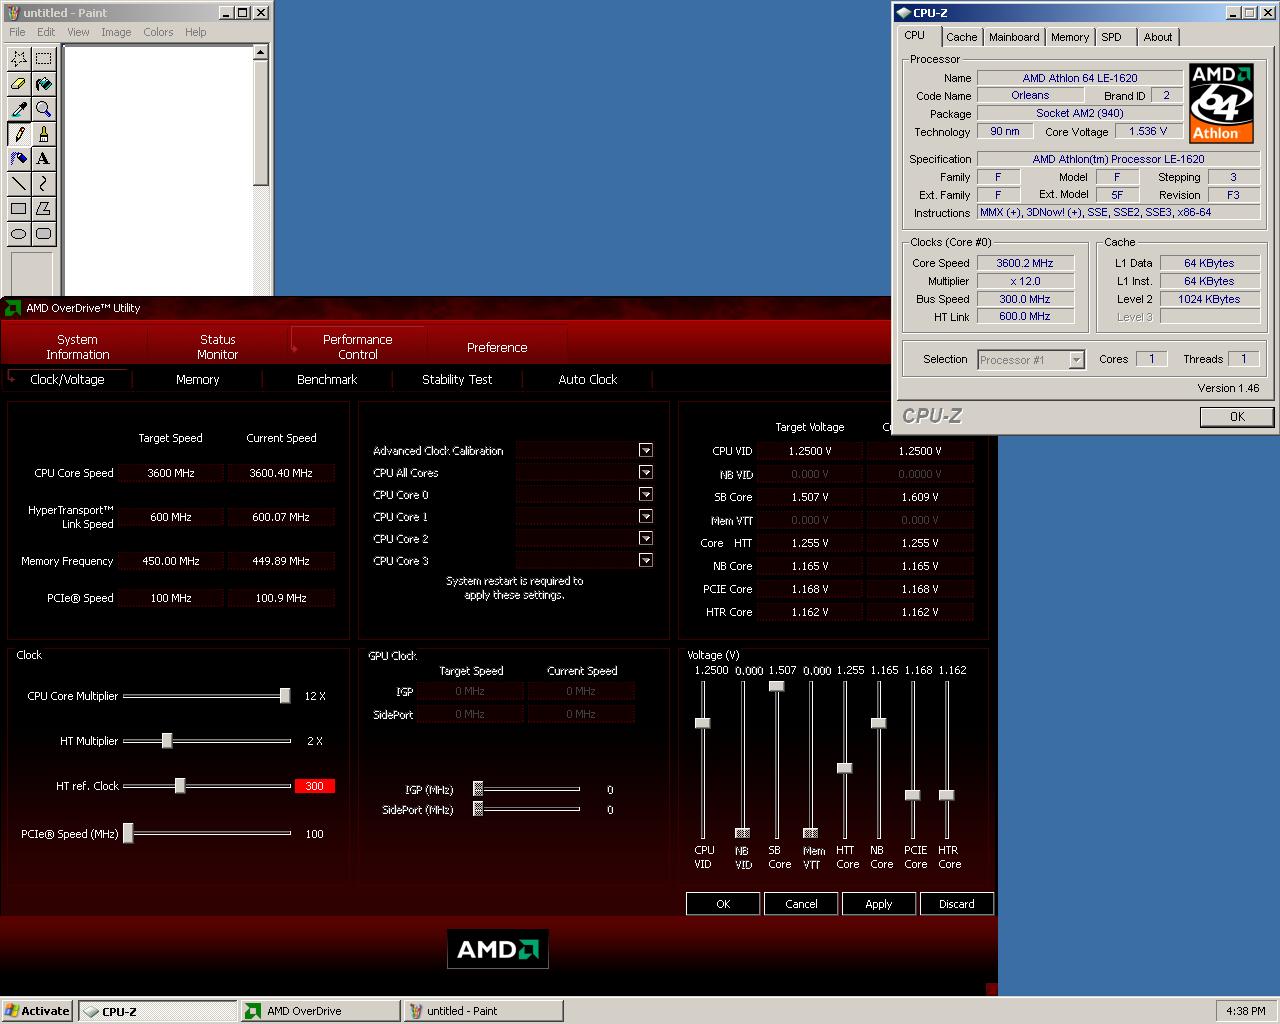This screenshot has width=1280, height=1024.
Task: Switch to the Mainboard tab in CPU-Z
Action: click(x=1014, y=37)
